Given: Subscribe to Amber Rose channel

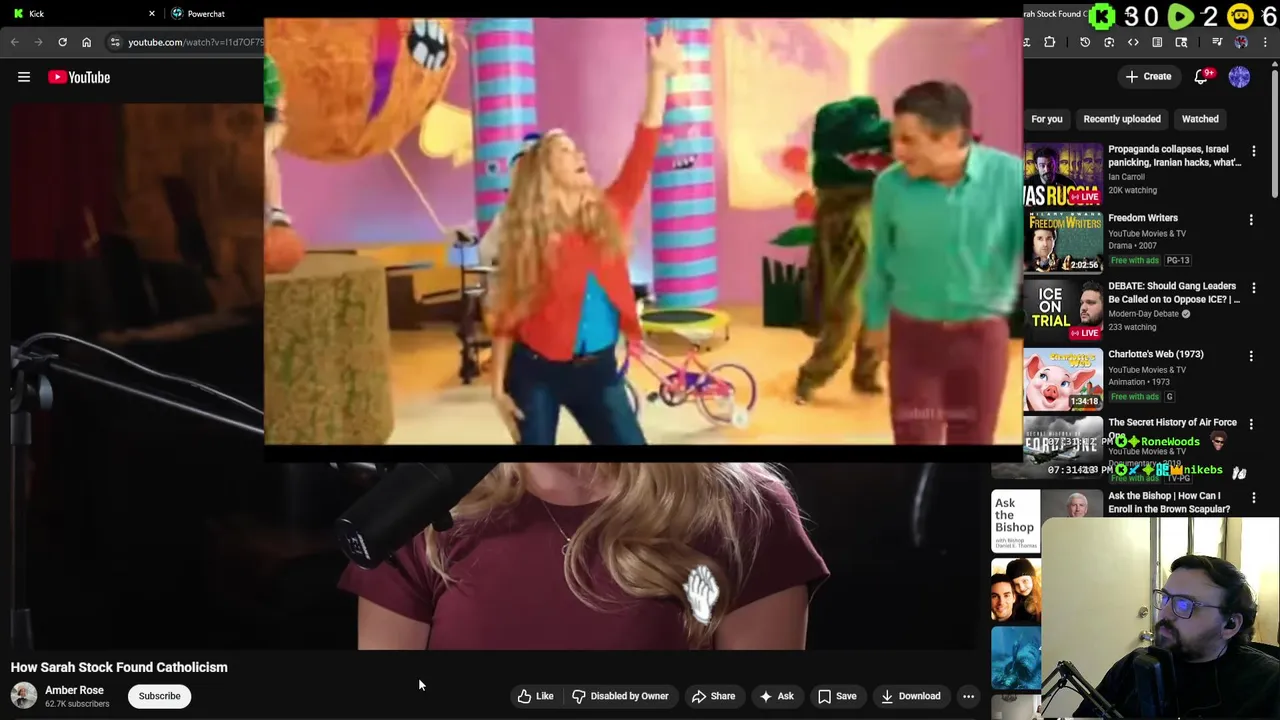Looking at the screenshot, I should [x=160, y=696].
